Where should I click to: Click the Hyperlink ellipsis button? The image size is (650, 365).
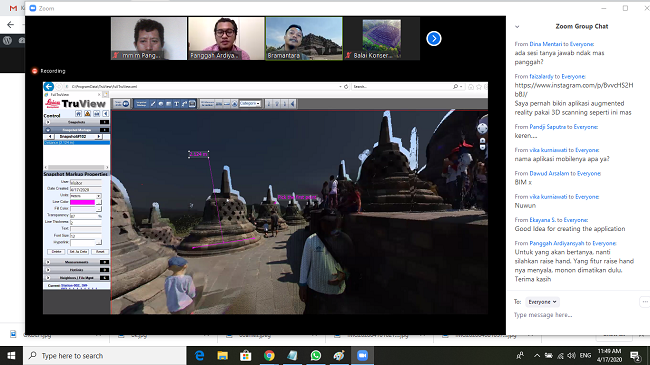coord(99,243)
